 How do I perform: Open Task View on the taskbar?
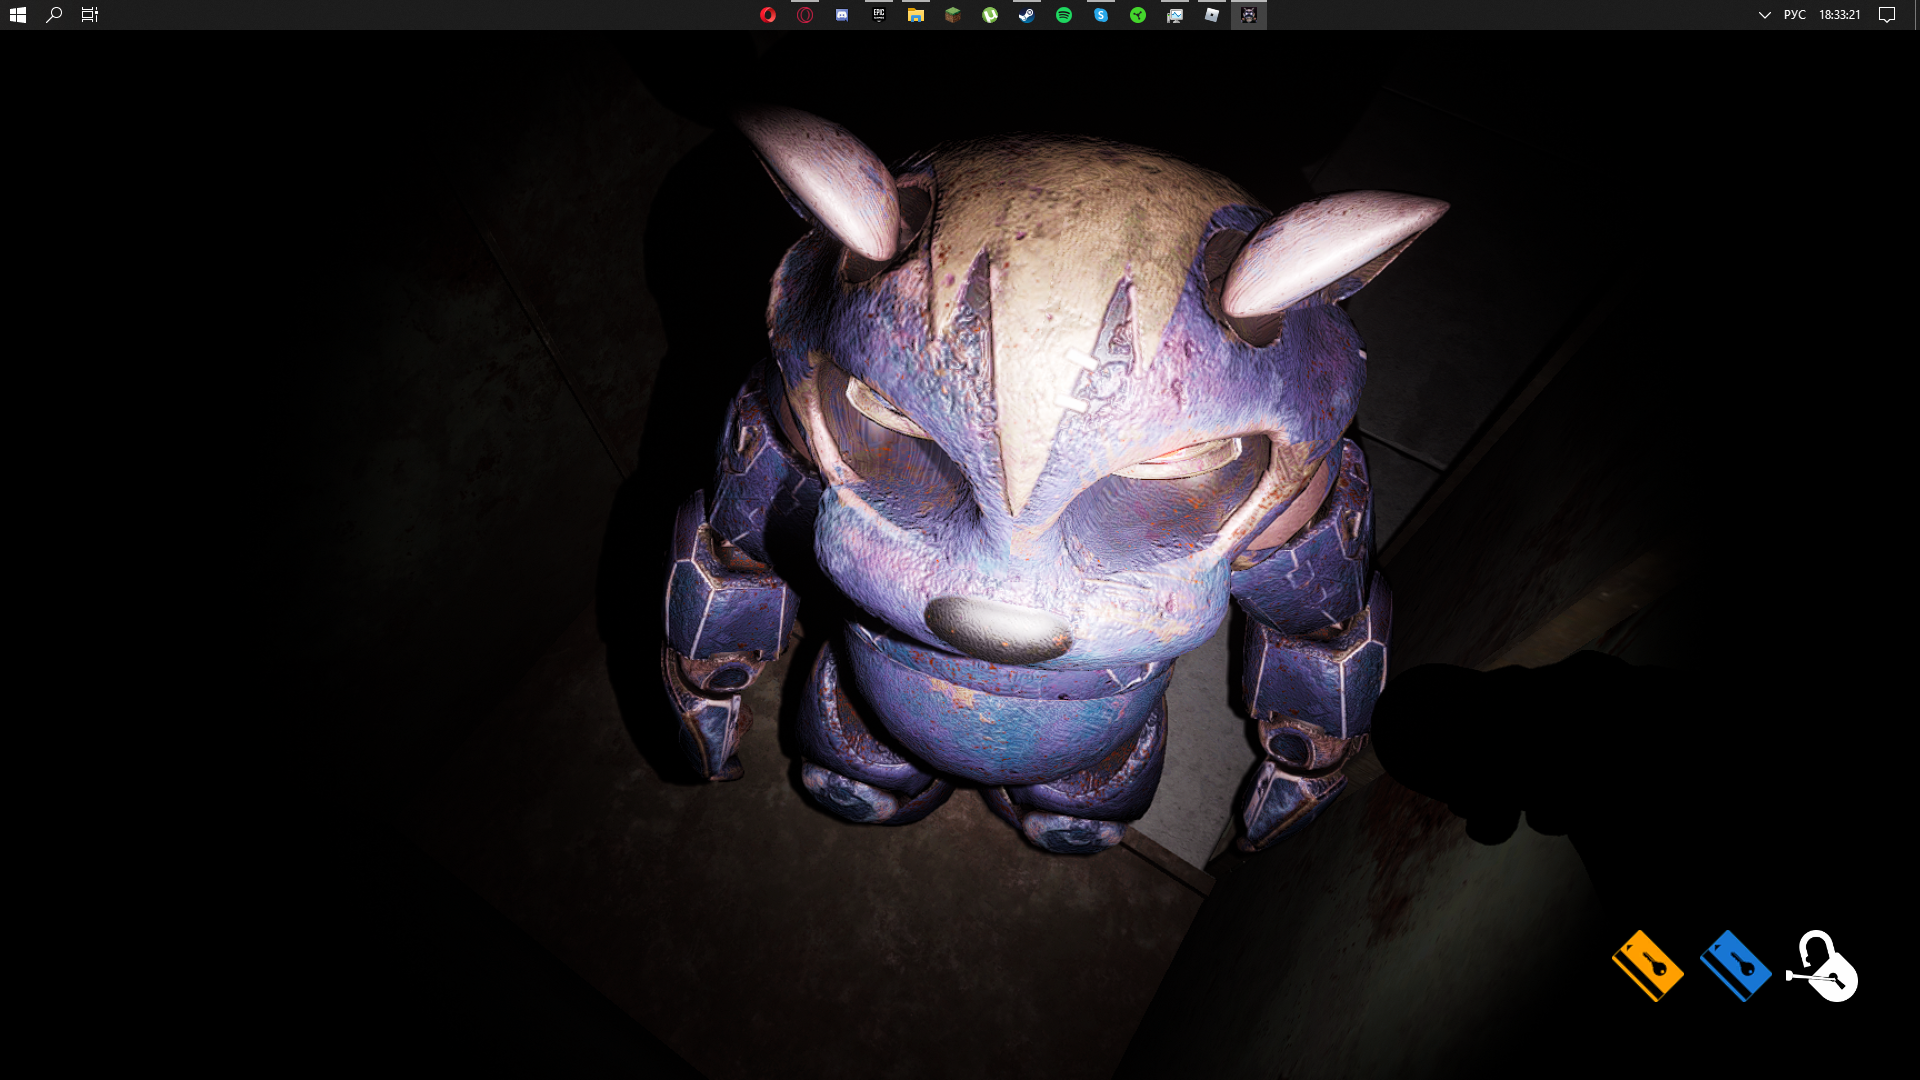(90, 15)
